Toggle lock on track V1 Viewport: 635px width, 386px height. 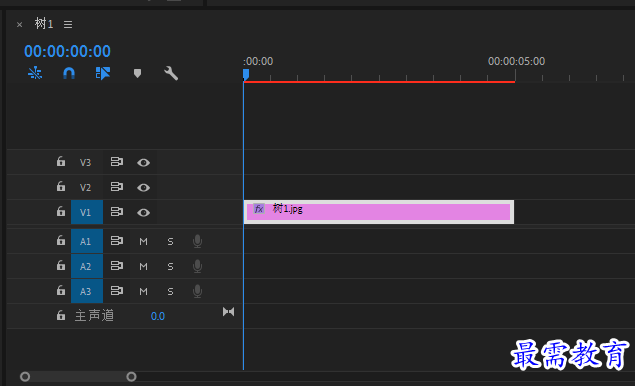click(x=61, y=212)
